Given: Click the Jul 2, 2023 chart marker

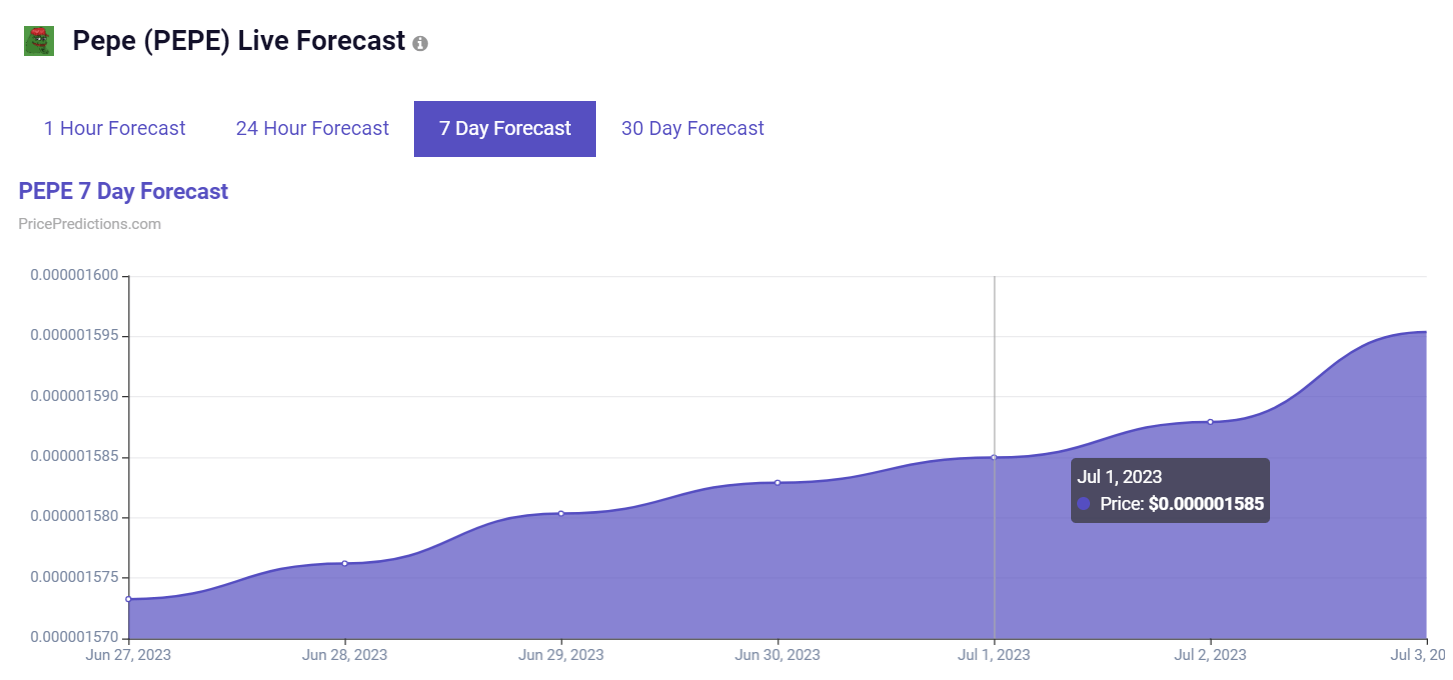Looking at the screenshot, I should click(x=1210, y=421).
